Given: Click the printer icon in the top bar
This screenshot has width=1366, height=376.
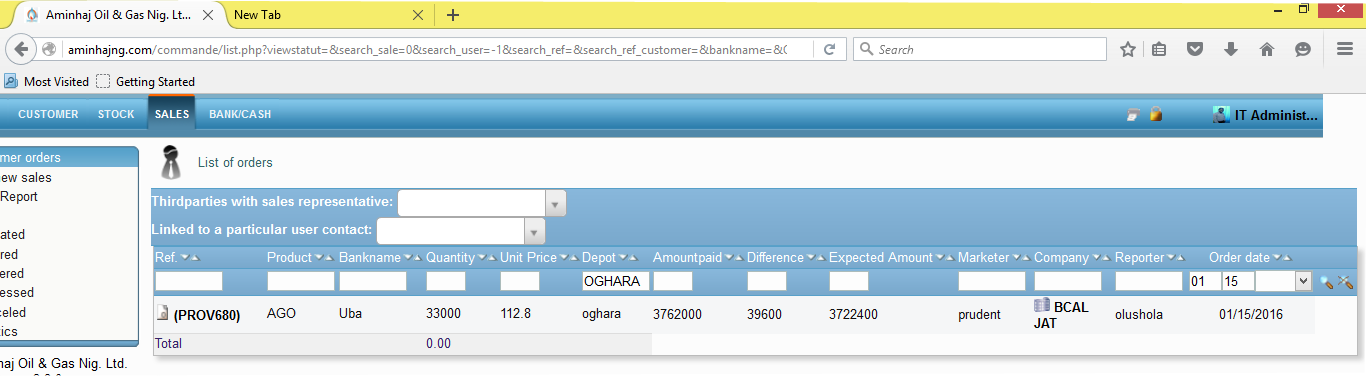Looking at the screenshot, I should tap(1133, 115).
